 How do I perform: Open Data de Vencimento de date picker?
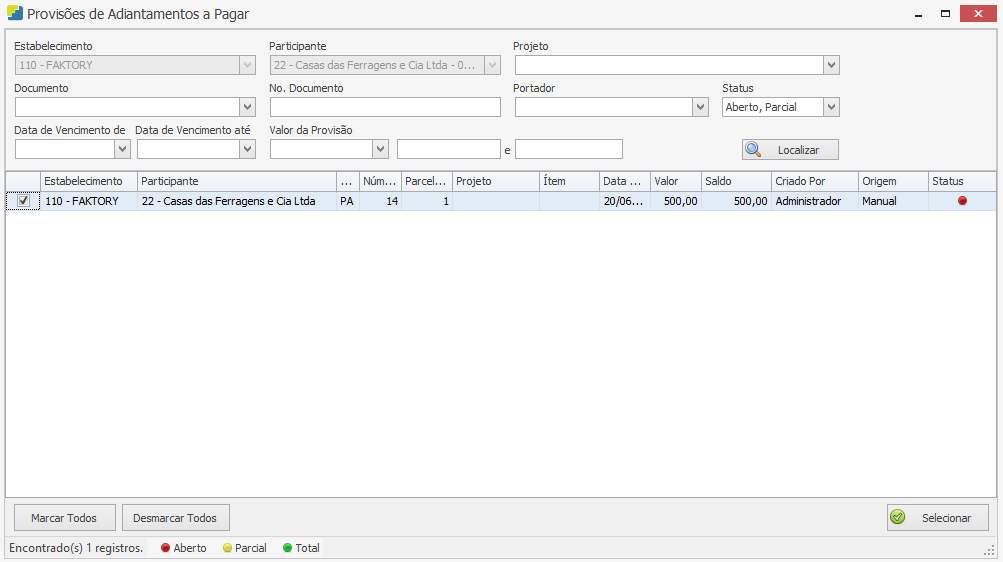(122, 149)
